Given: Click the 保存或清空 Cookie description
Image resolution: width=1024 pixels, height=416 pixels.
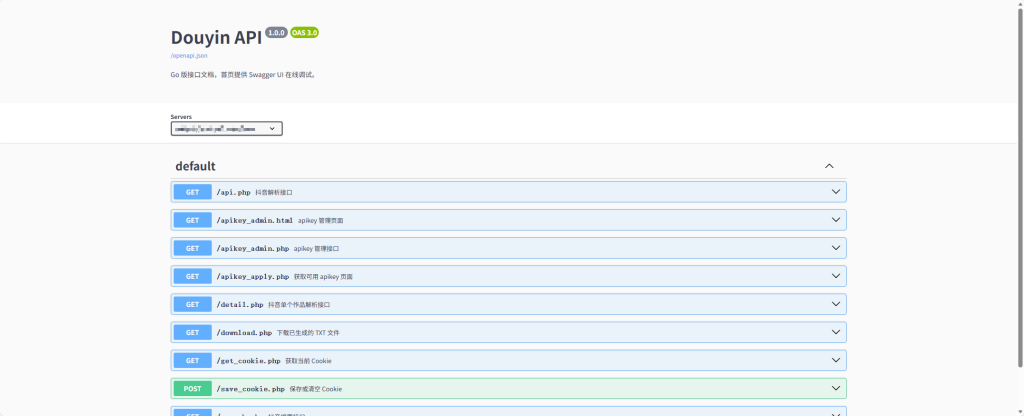Looking at the screenshot, I should 315,389.
